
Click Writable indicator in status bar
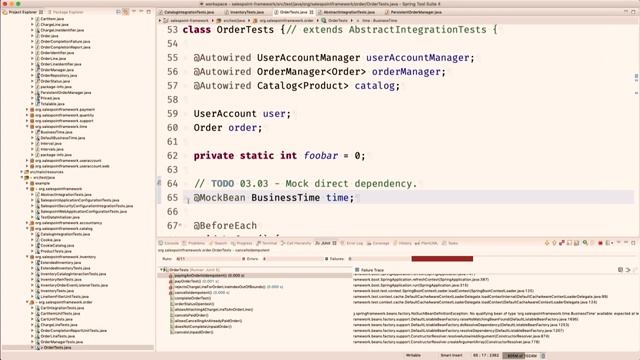coord(413,356)
